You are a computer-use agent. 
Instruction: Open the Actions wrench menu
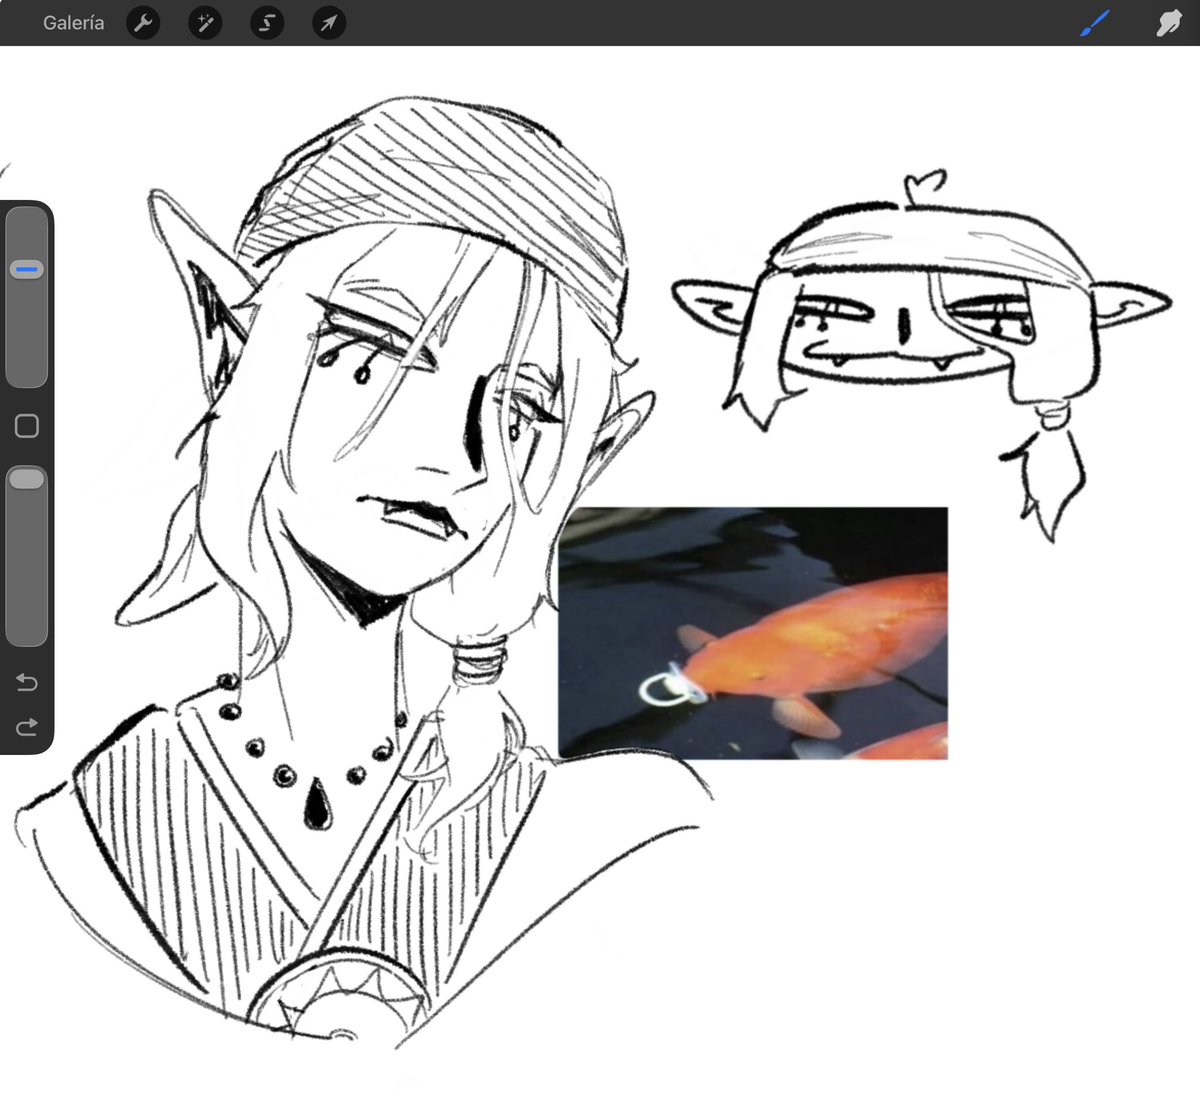tap(144, 22)
